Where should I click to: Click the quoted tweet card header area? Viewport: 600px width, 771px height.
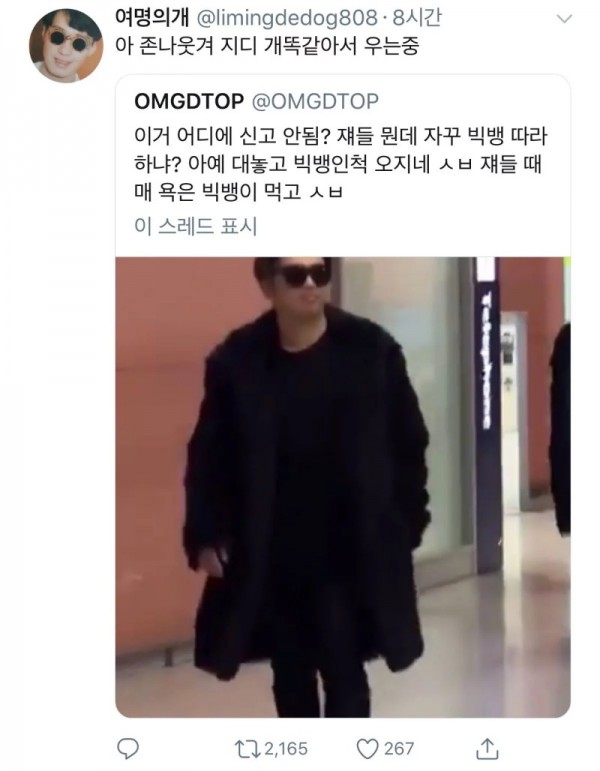coord(343,101)
